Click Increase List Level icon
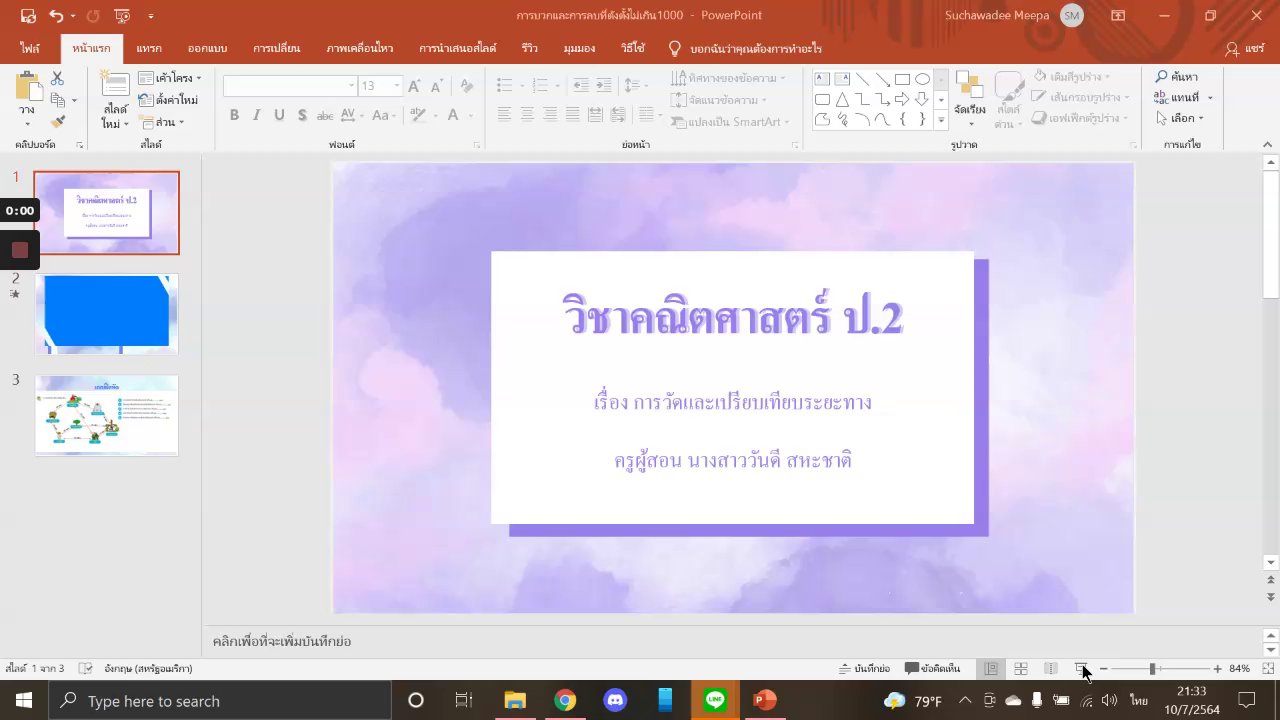The width and height of the screenshot is (1280, 720). click(x=604, y=86)
